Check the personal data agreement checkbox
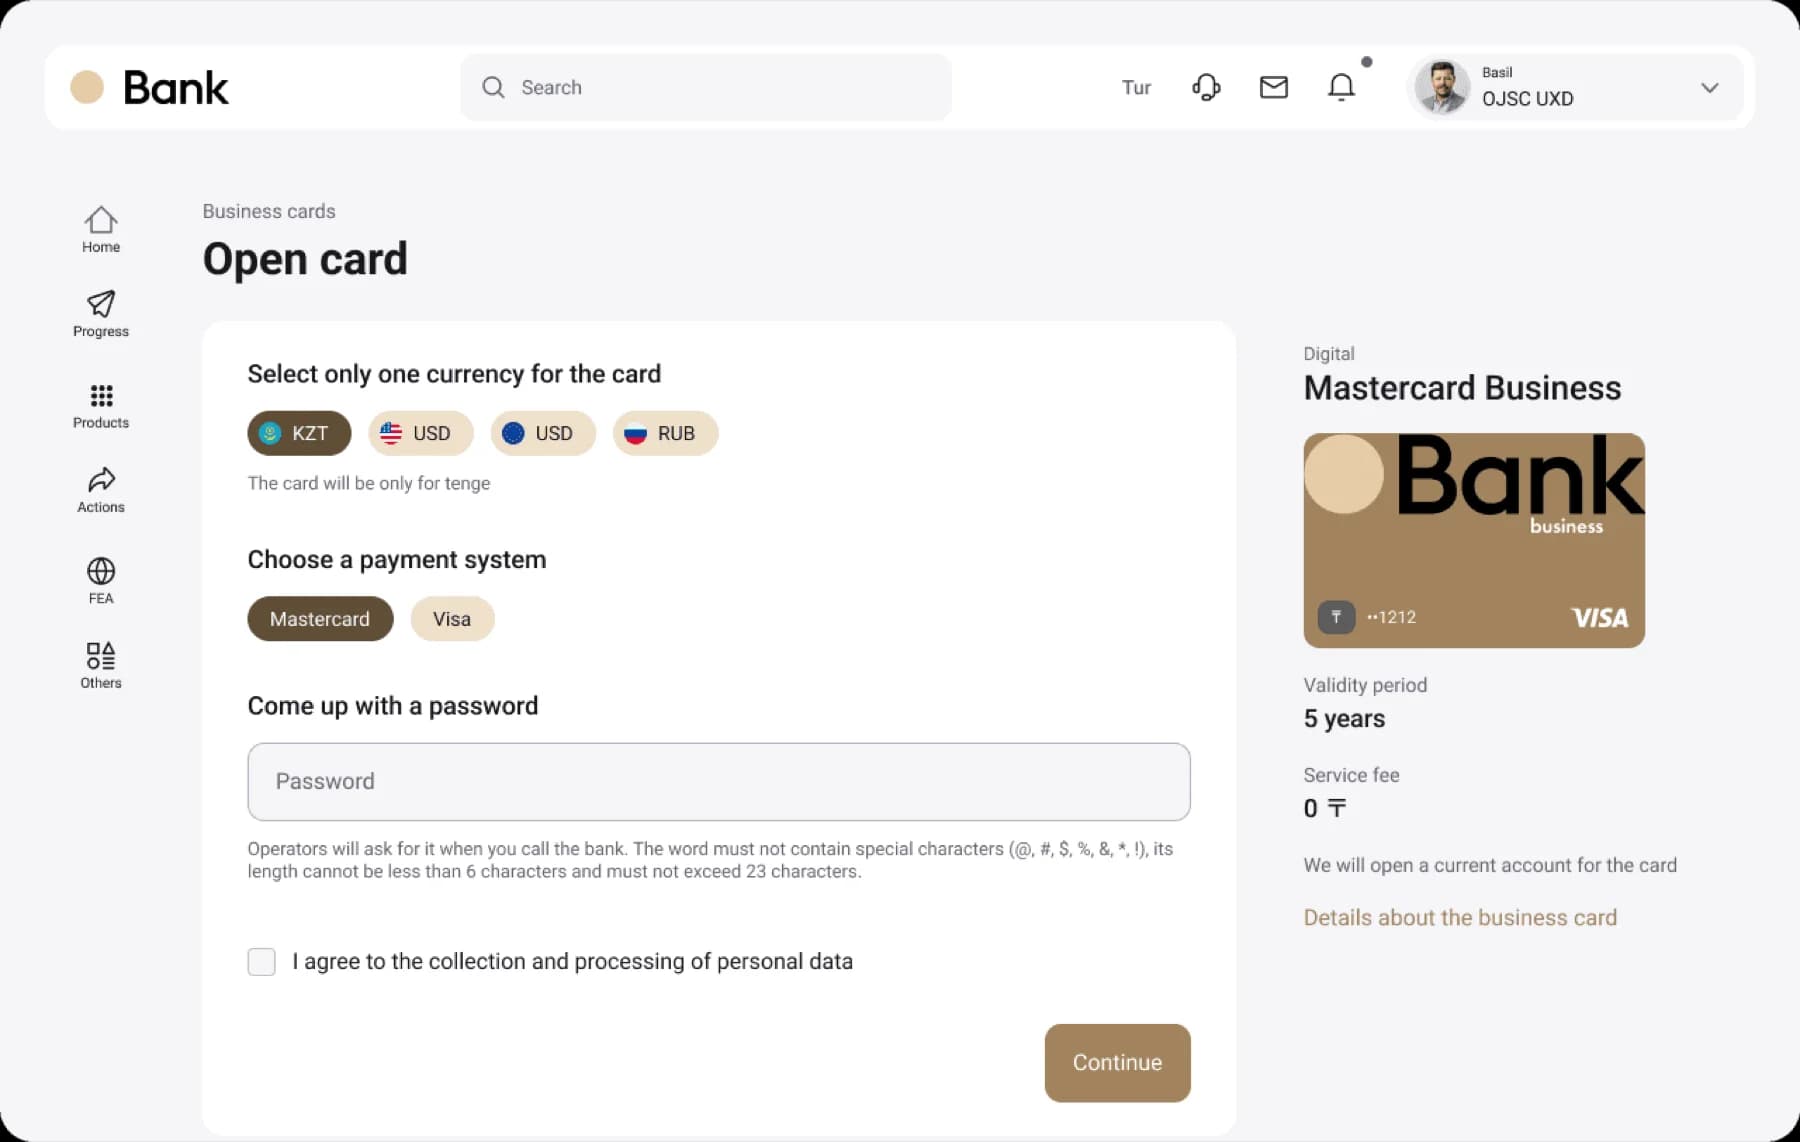 point(261,961)
